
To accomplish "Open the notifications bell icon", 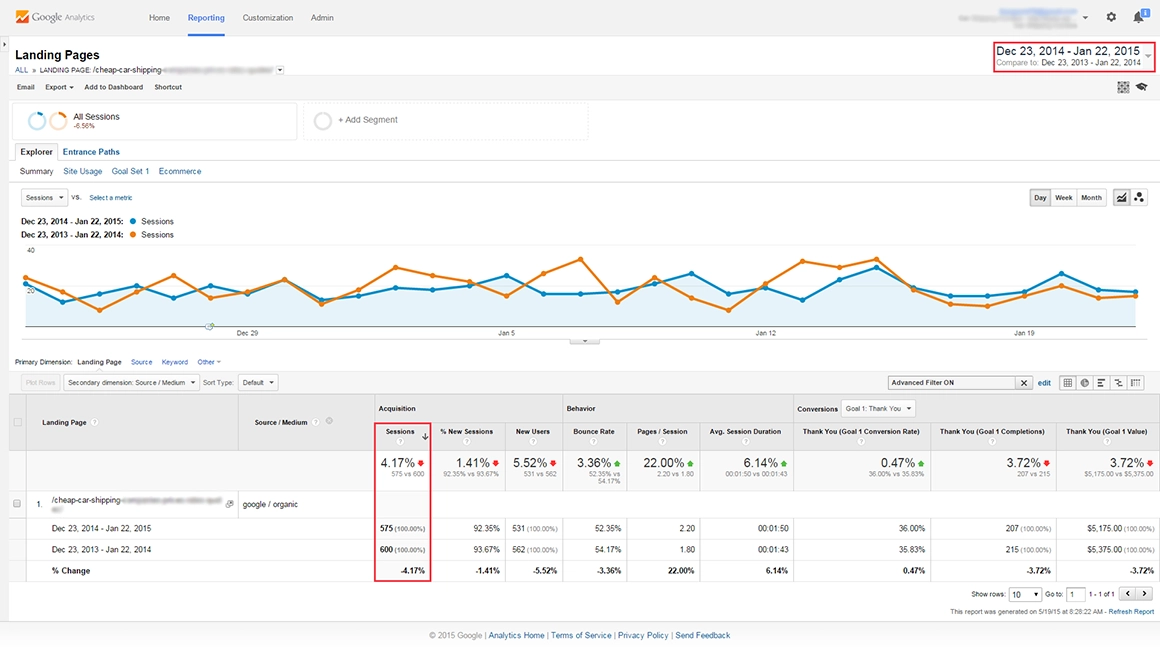I will (1140, 16).
